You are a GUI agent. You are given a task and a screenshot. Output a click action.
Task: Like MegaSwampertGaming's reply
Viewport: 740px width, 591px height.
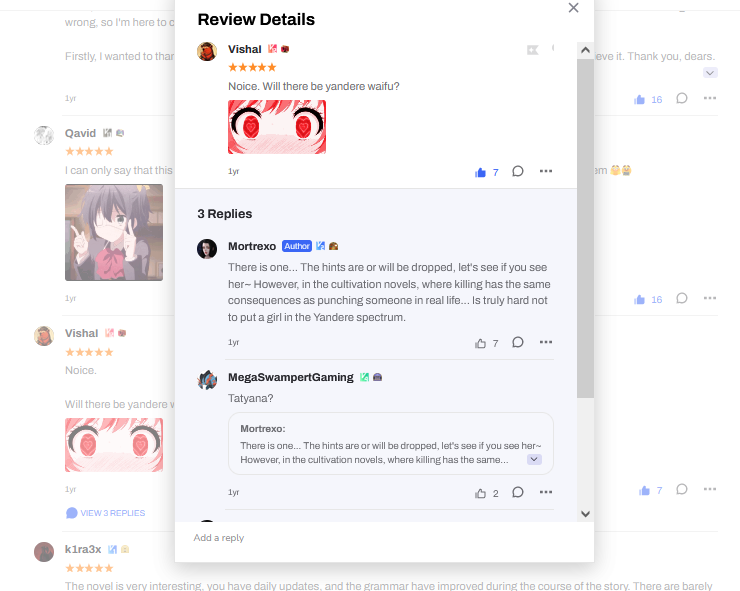coord(480,493)
